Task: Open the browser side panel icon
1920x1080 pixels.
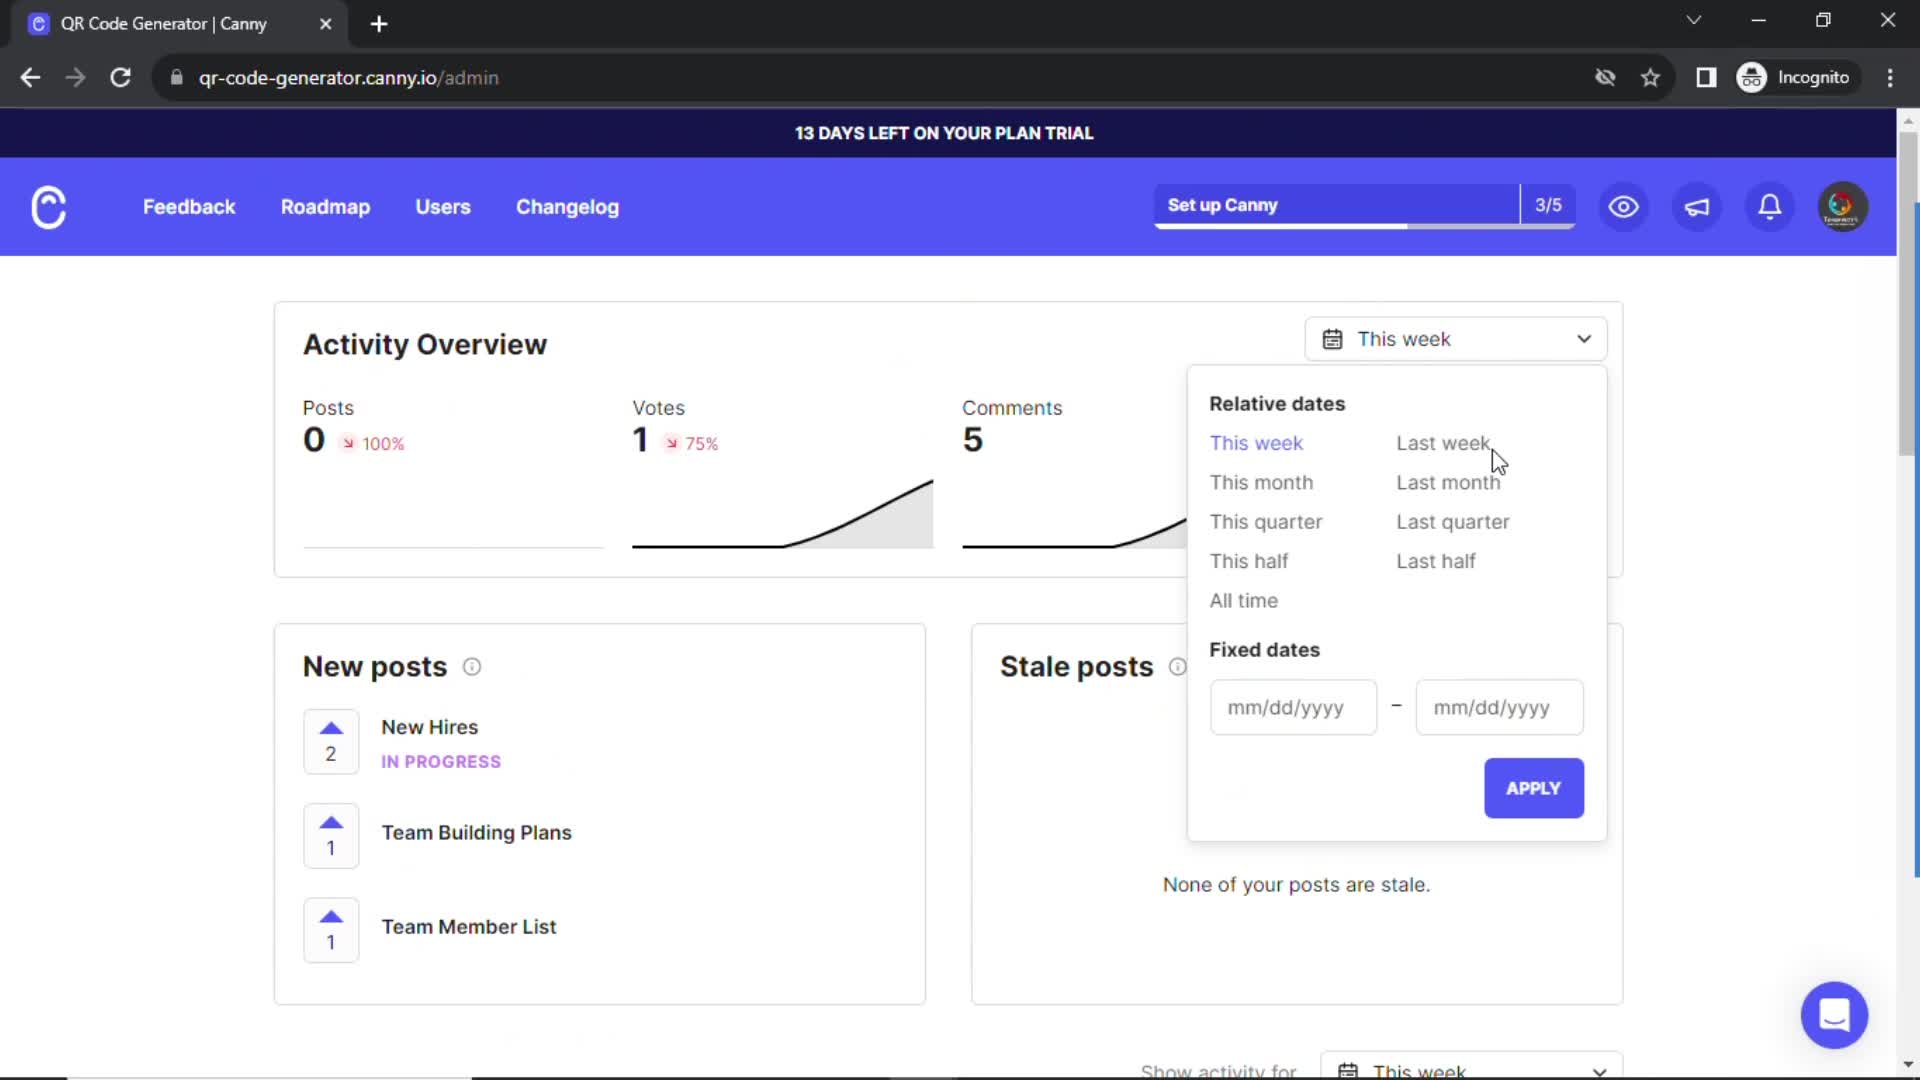Action: coord(1706,78)
